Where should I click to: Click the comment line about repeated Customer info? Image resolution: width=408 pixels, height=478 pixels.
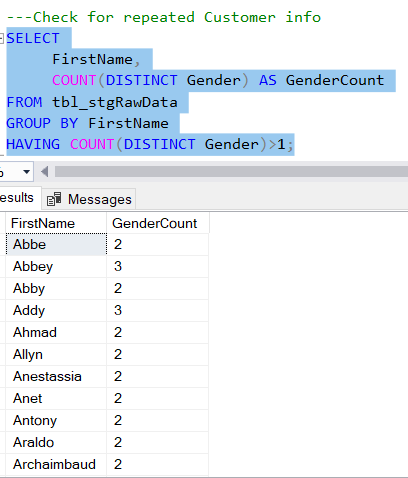(164, 17)
